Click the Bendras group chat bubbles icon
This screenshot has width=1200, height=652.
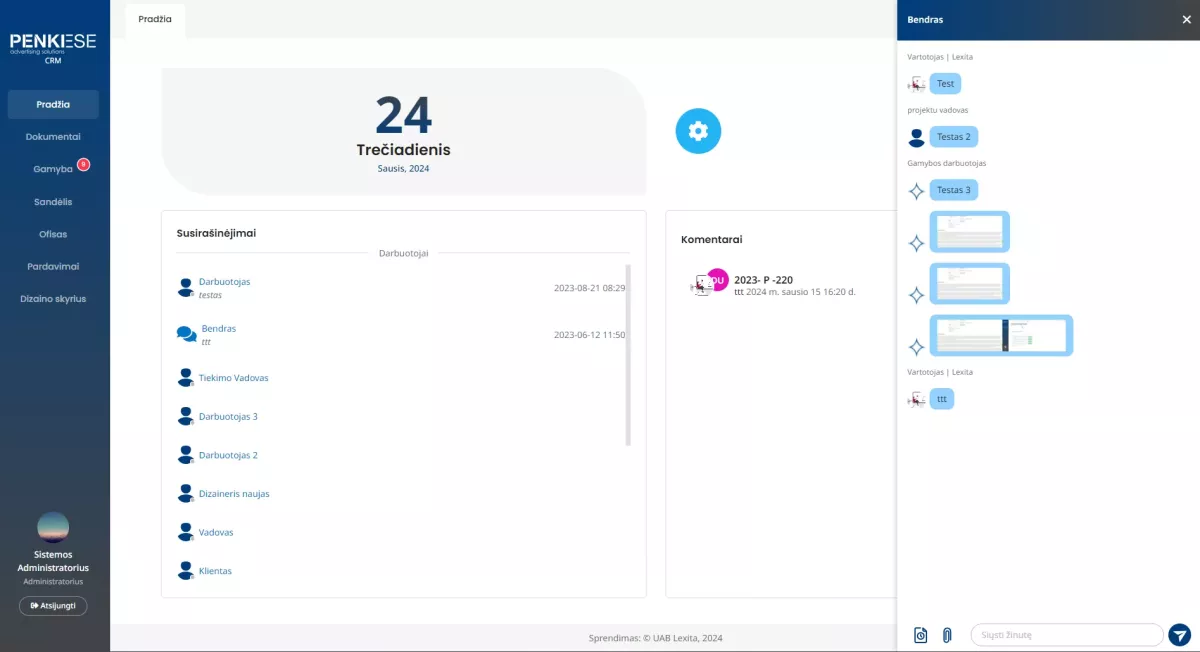click(186, 334)
